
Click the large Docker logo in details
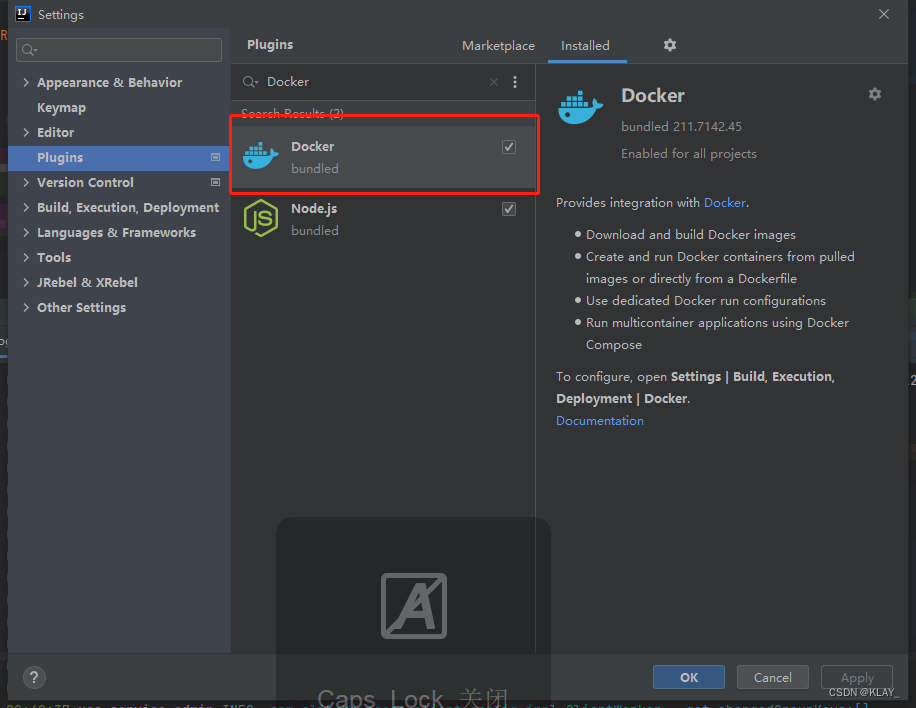coord(580,107)
